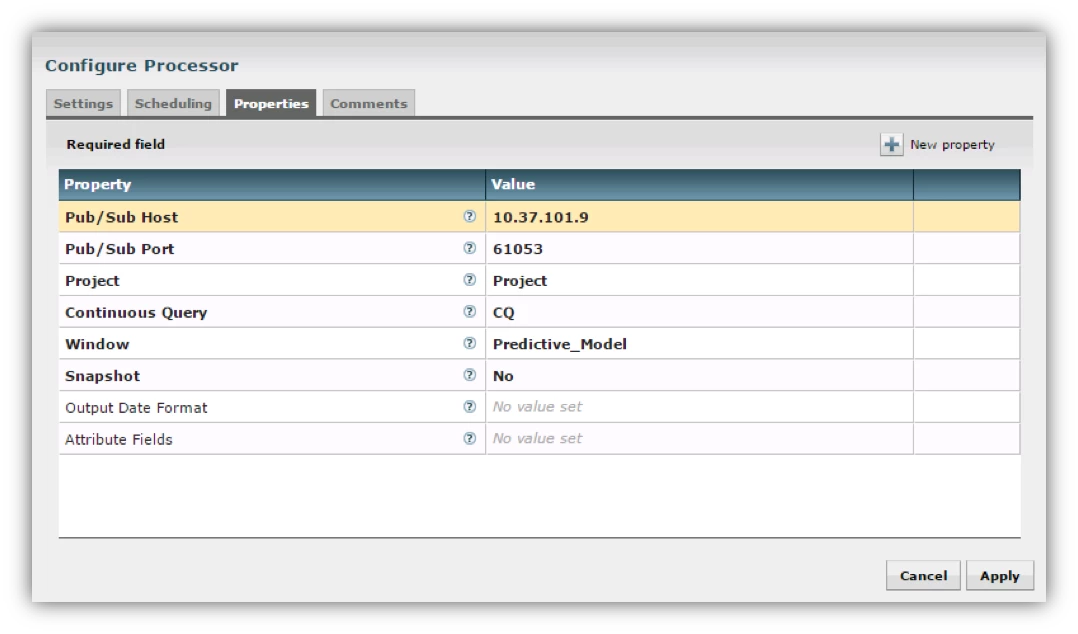The width and height of the screenshot is (1078, 634).
Task: Select the Pub/Sub Host property name
Action: coord(122,217)
